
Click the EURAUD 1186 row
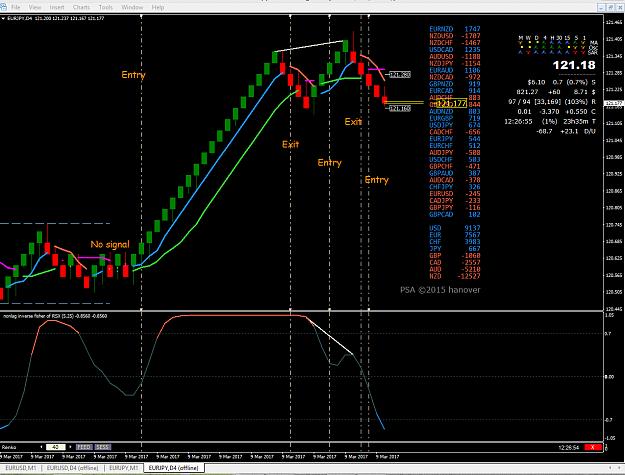click(x=455, y=70)
